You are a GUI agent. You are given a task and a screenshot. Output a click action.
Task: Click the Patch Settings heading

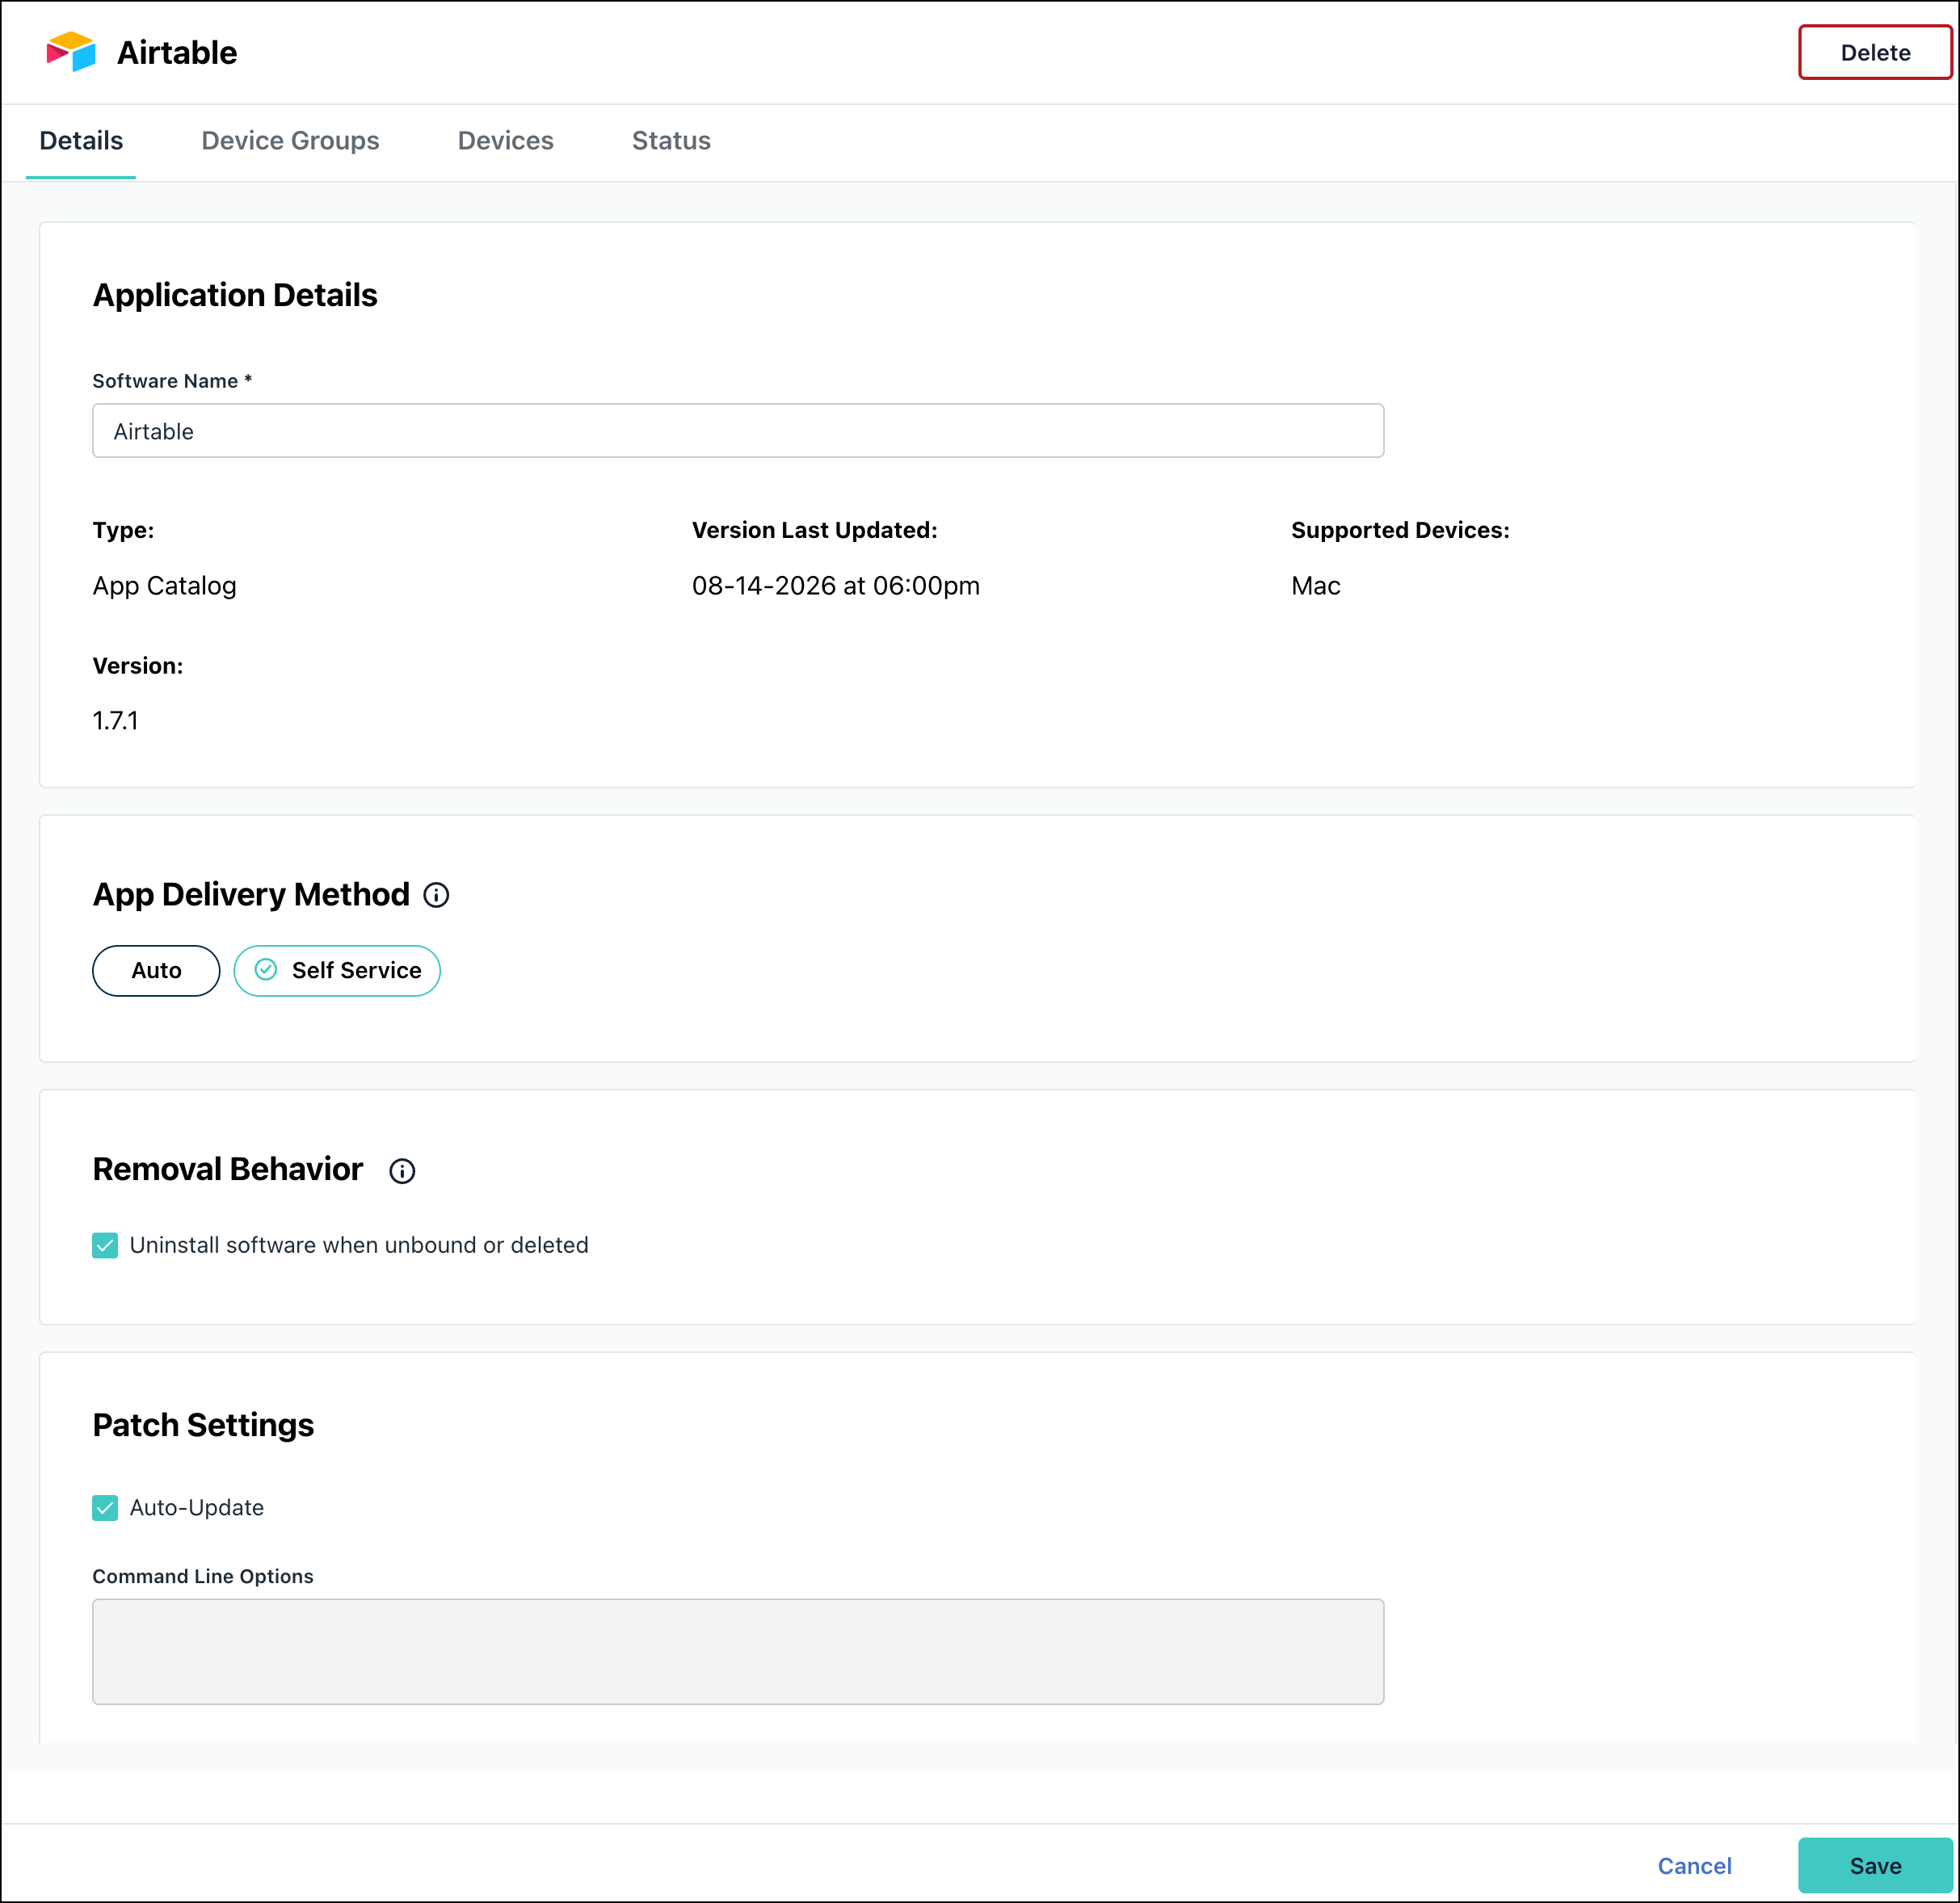pos(203,1425)
